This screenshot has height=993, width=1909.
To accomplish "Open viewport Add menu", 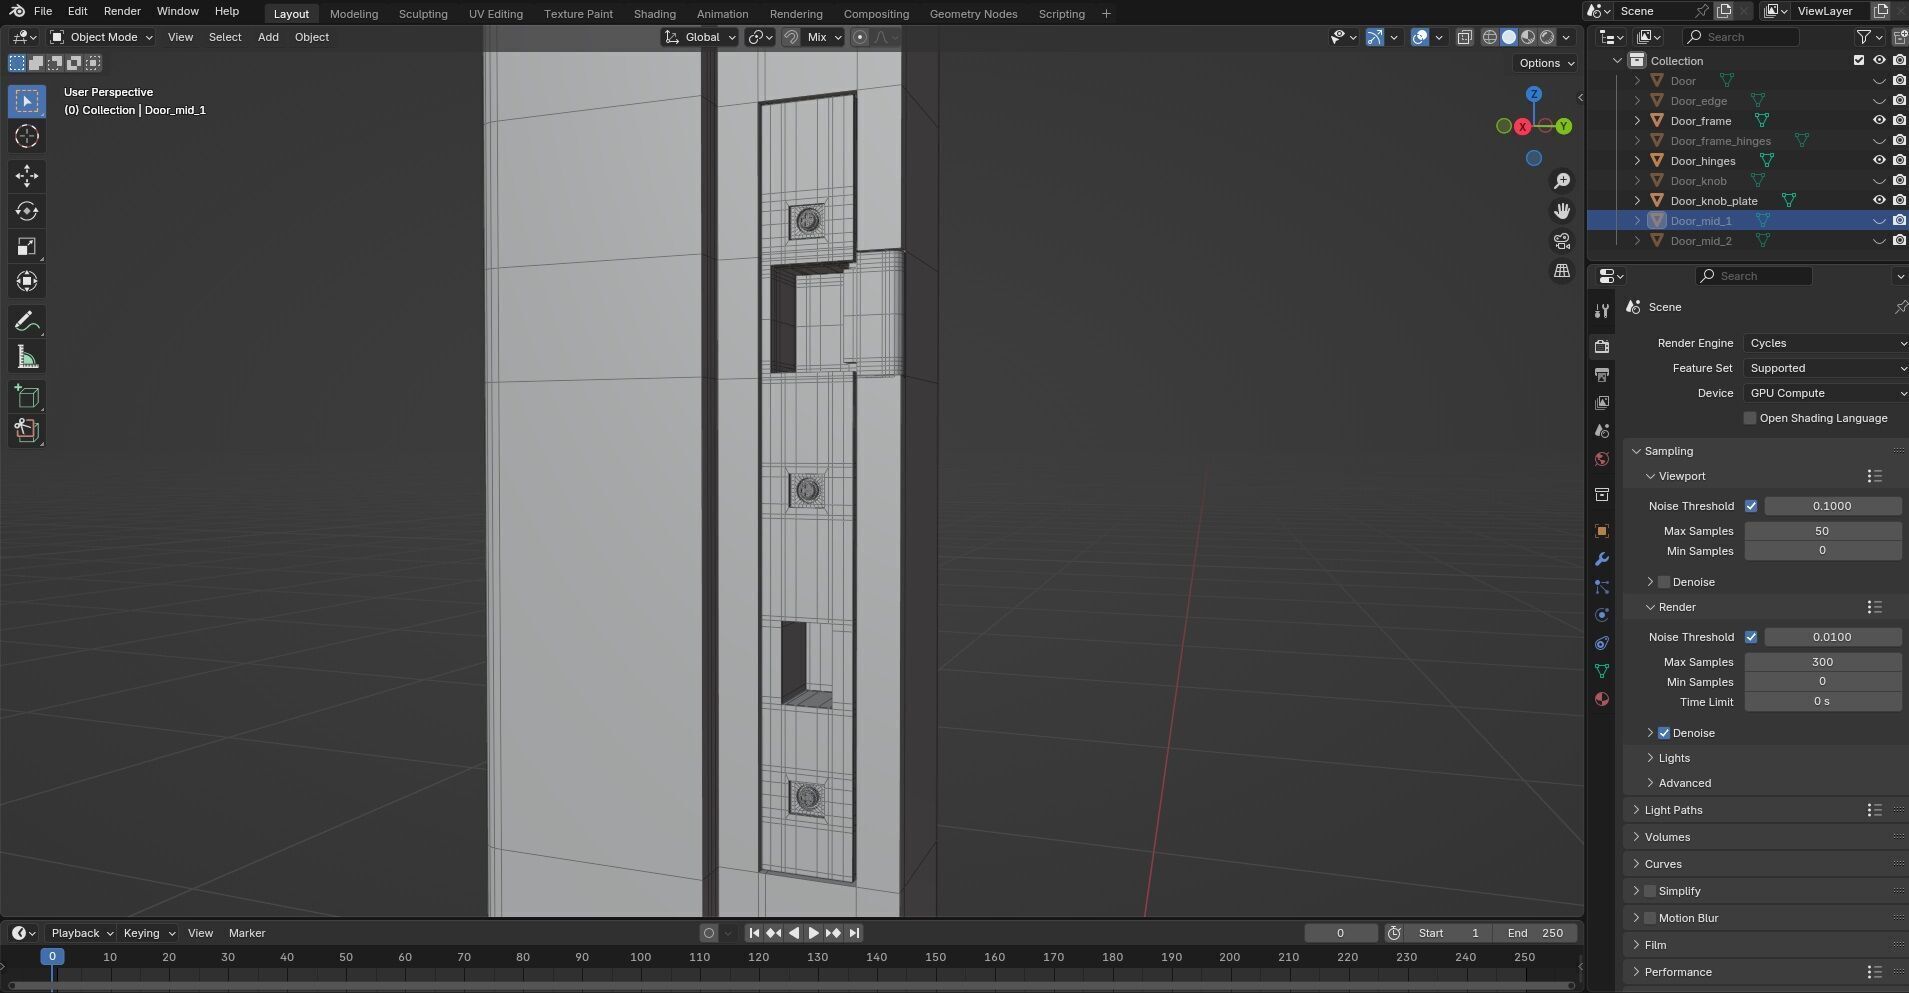I will tap(268, 37).
